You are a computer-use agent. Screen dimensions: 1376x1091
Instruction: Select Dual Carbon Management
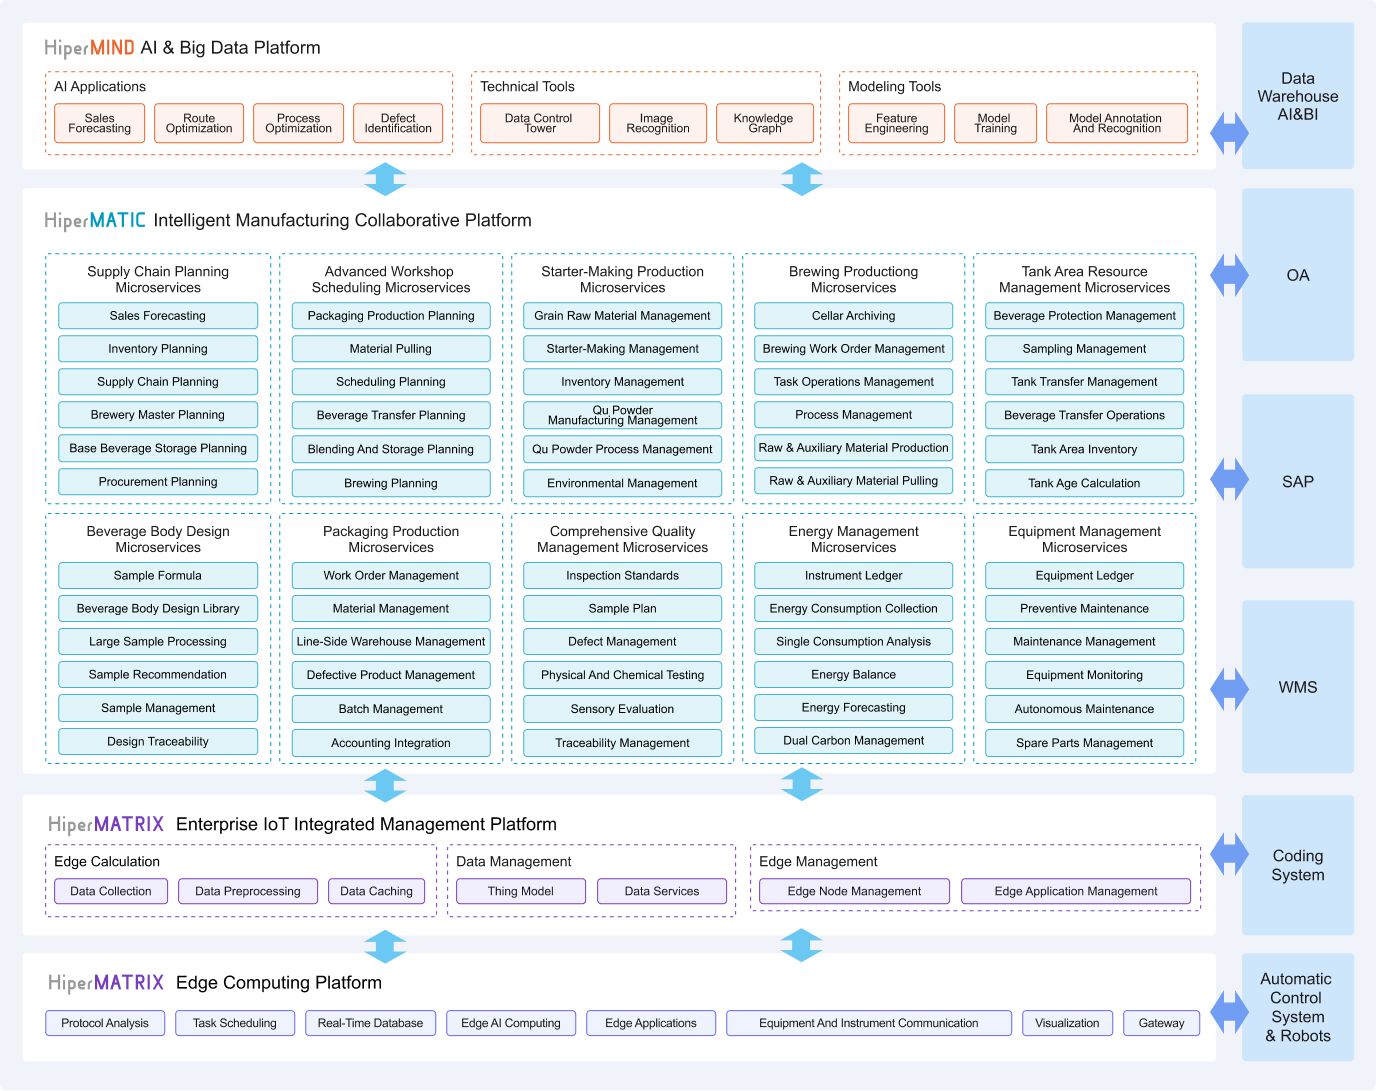(853, 741)
